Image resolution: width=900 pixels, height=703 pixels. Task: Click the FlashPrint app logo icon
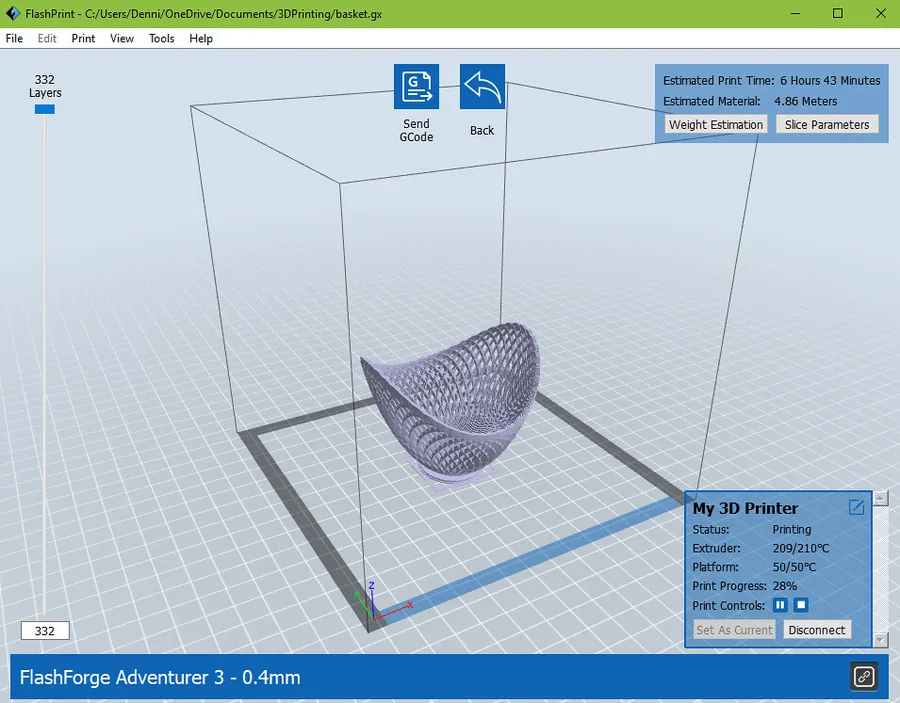point(13,13)
